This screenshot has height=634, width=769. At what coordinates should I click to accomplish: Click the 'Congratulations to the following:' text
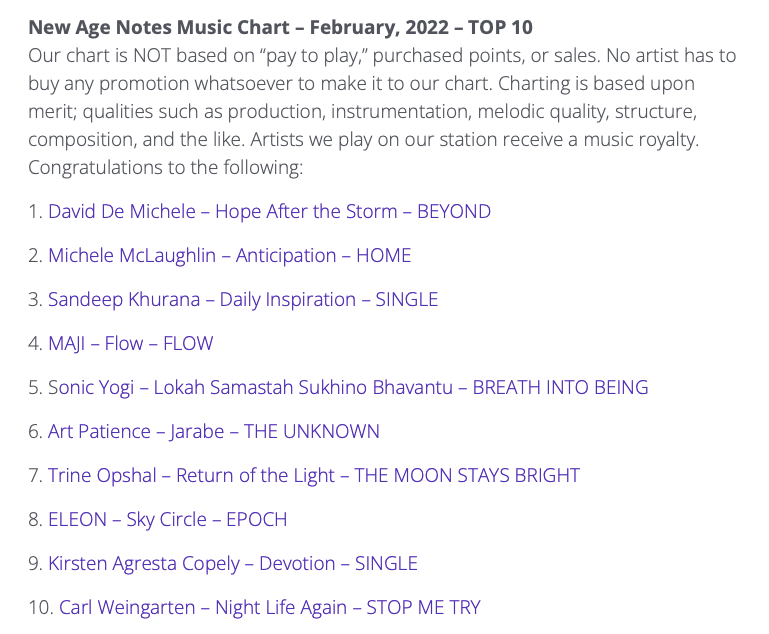(x=166, y=168)
